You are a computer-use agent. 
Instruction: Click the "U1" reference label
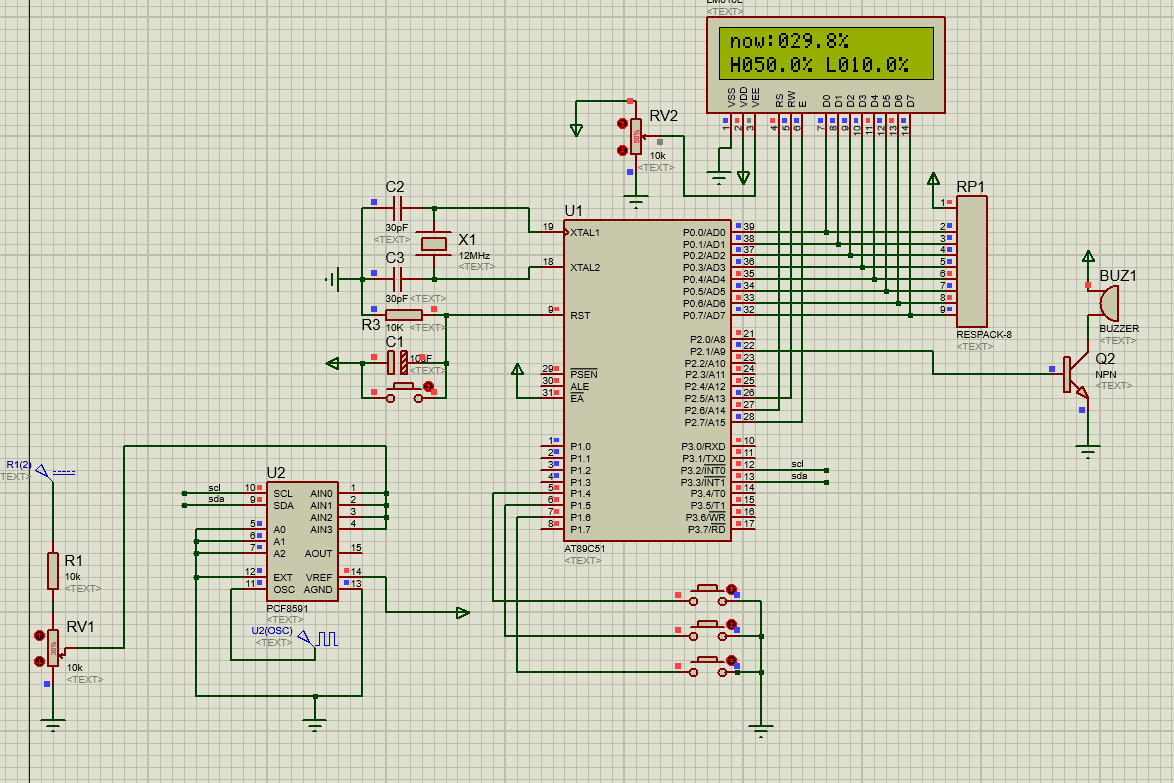click(x=574, y=211)
